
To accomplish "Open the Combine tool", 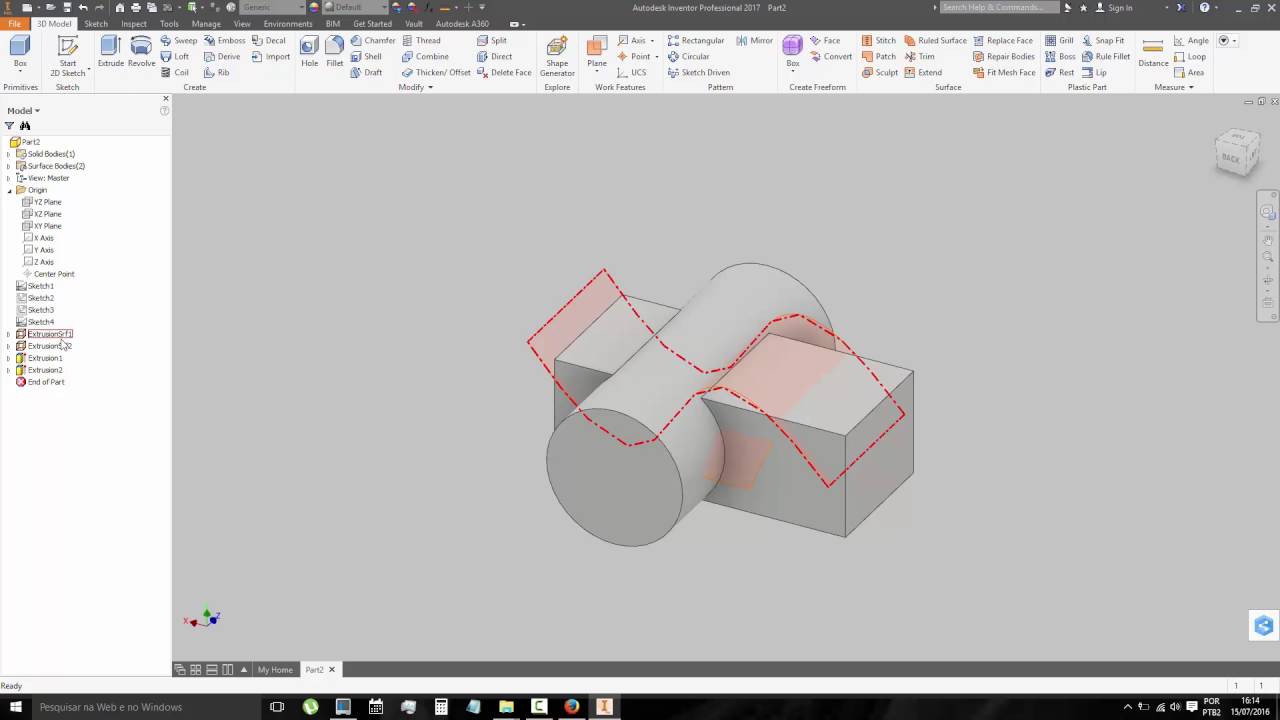I will (425, 56).
